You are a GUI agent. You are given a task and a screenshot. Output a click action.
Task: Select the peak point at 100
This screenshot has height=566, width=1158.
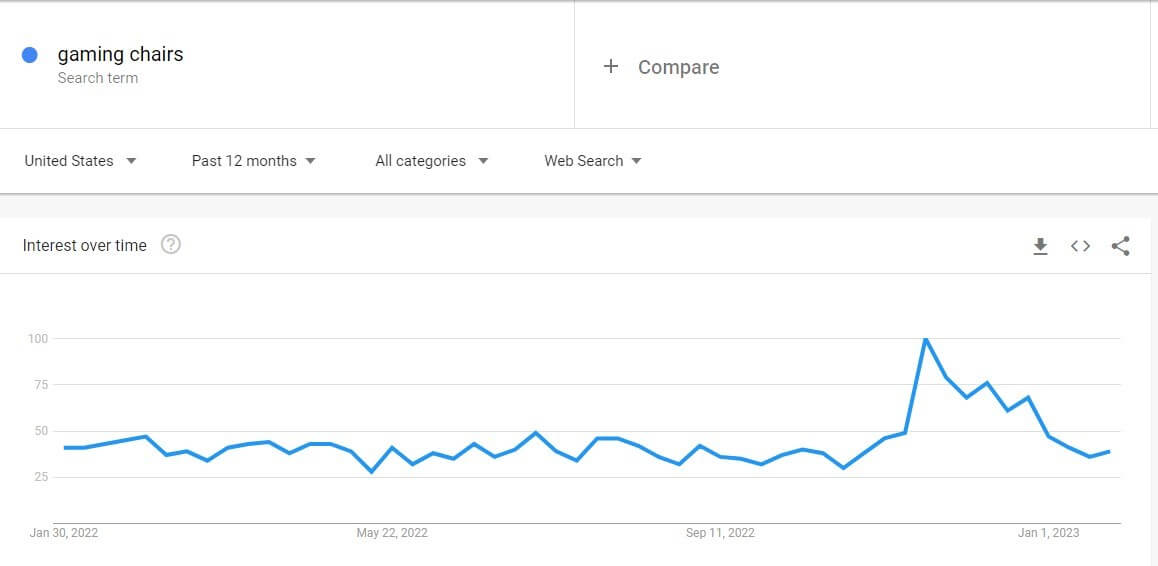(925, 339)
